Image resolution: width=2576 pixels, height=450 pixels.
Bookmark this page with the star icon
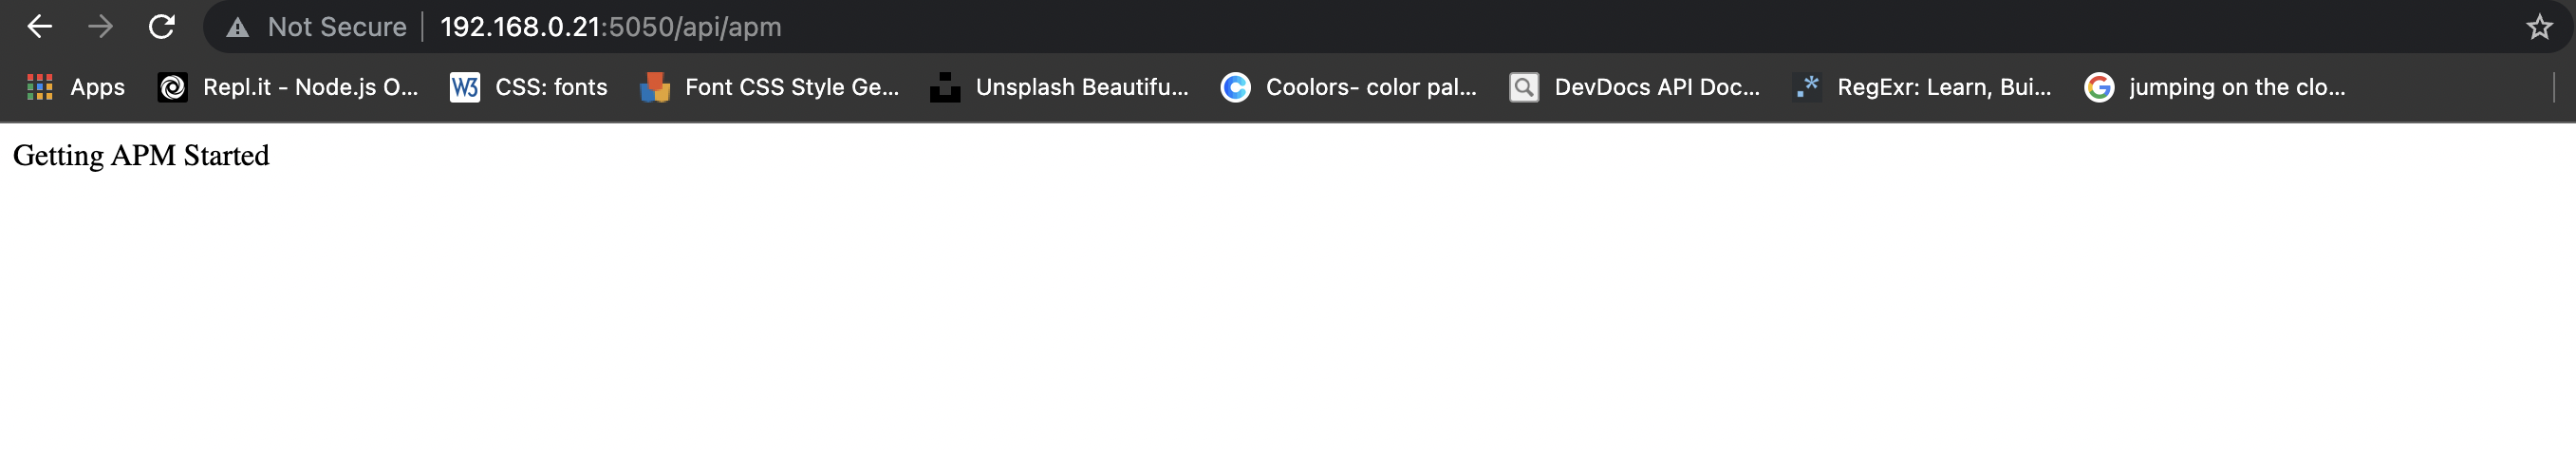click(x=2539, y=27)
